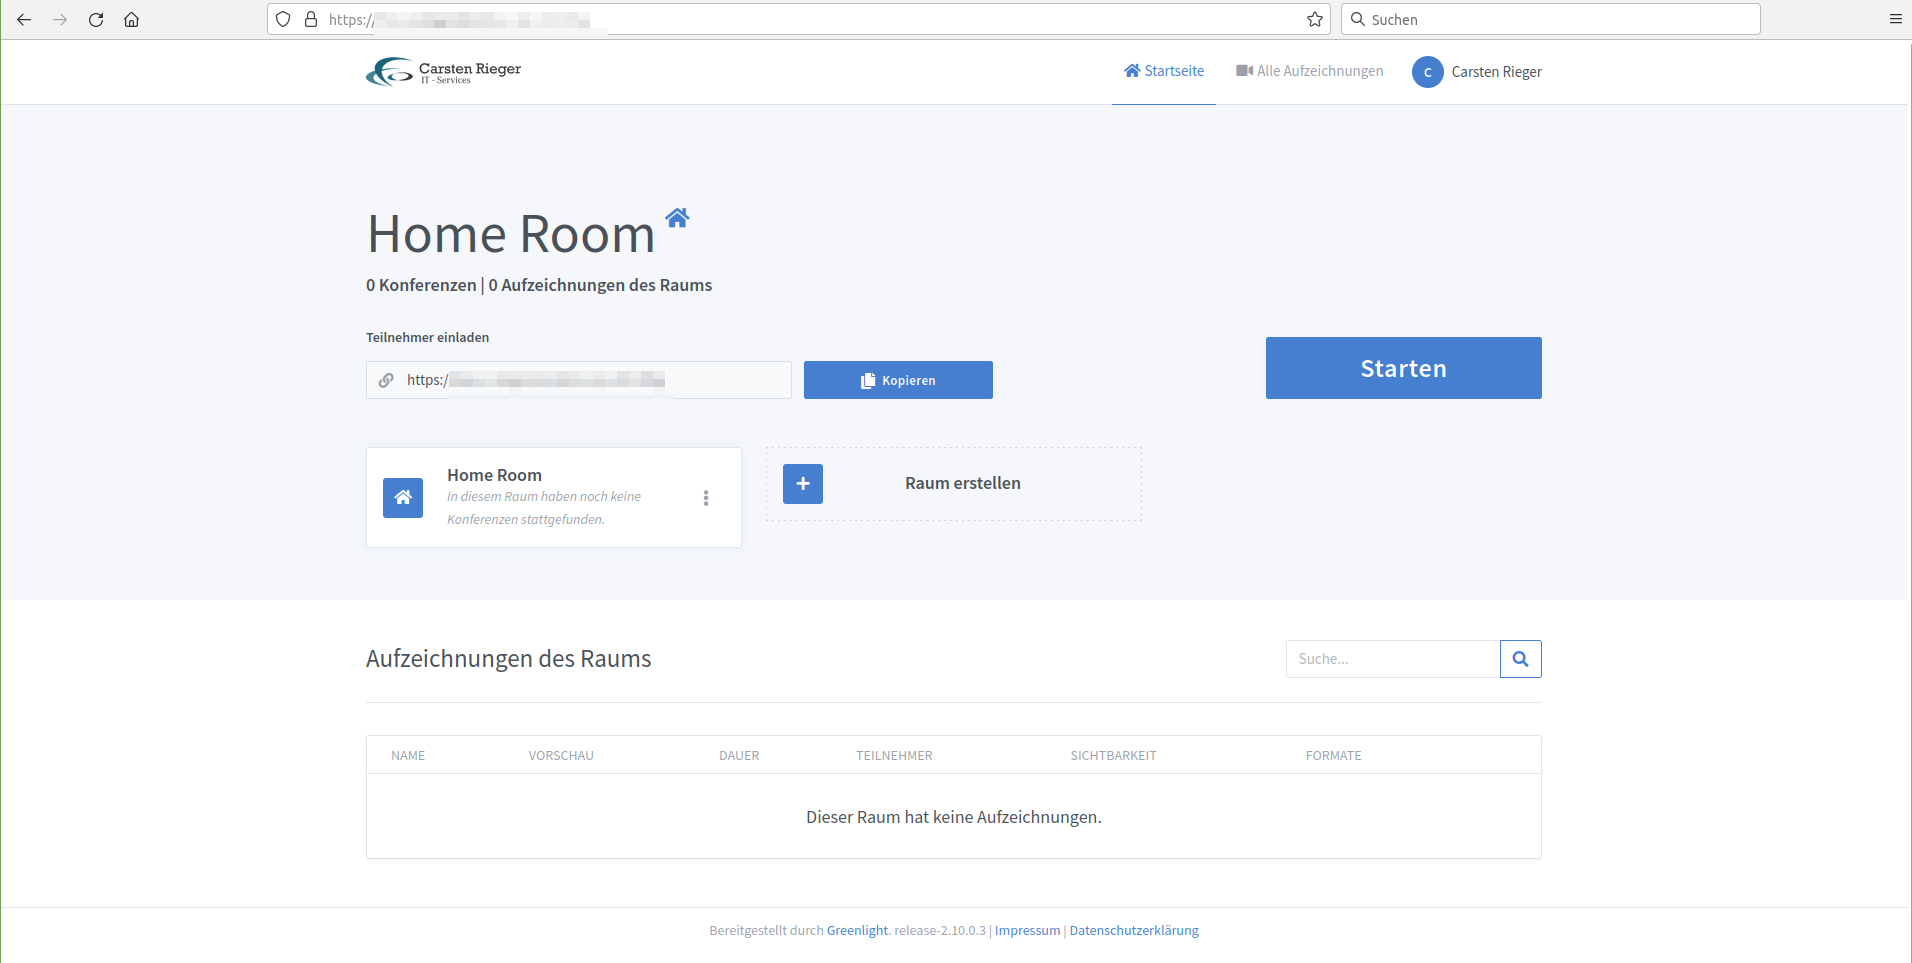
Task: Click the browser forward arrow
Action: [60, 20]
